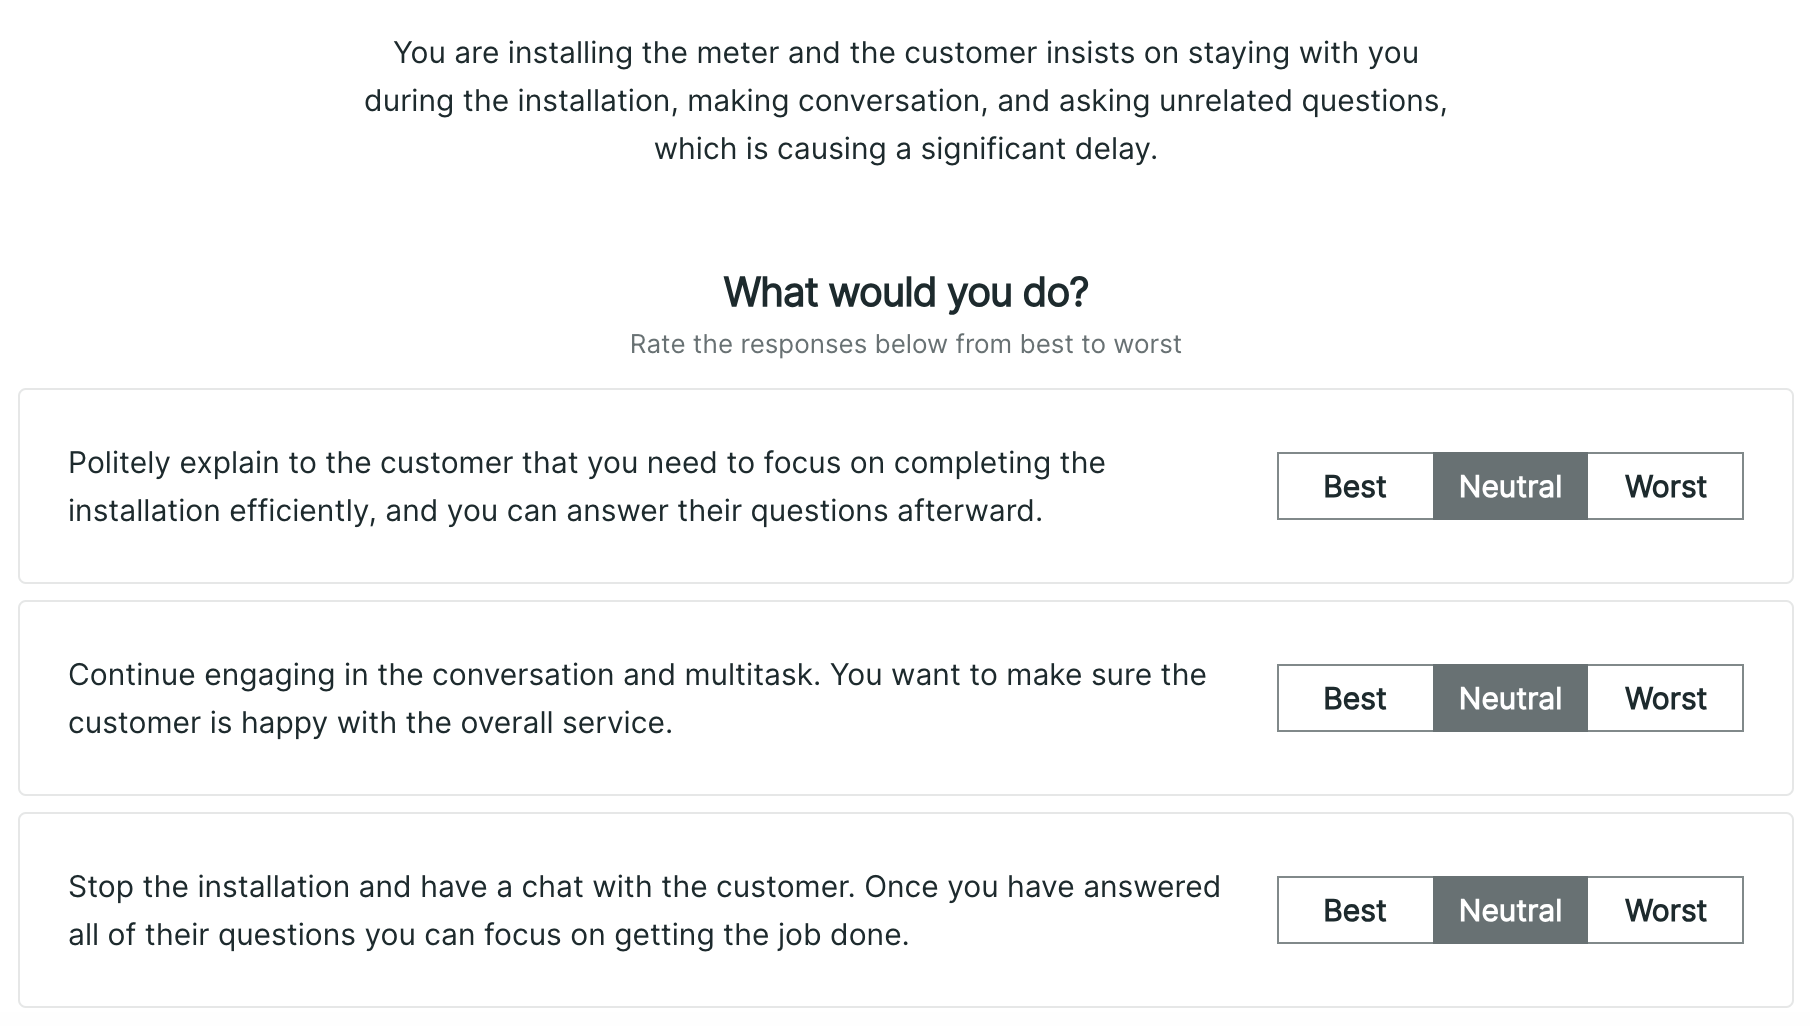Click the scenario line mentioning unrelated questions

pos(905,101)
